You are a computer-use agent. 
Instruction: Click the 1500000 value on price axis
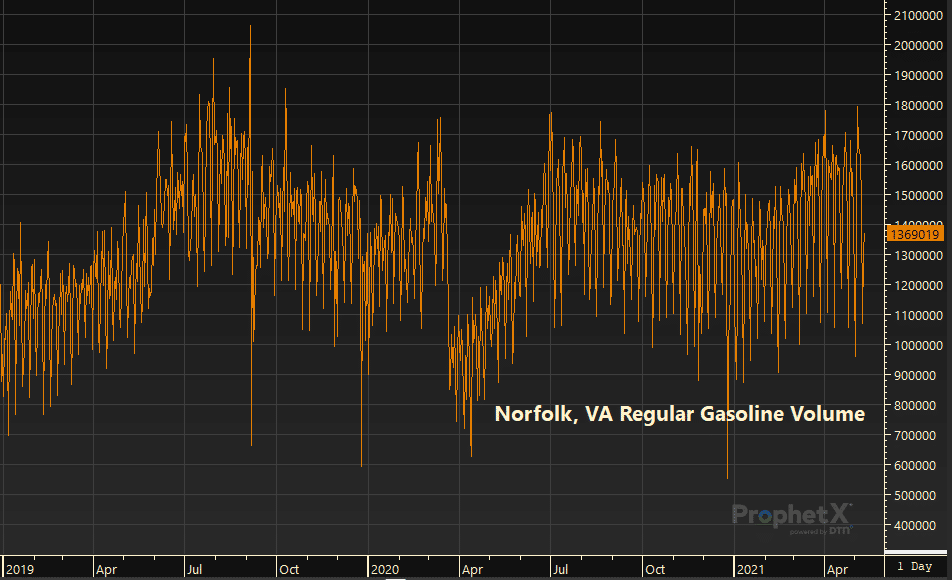click(918, 196)
